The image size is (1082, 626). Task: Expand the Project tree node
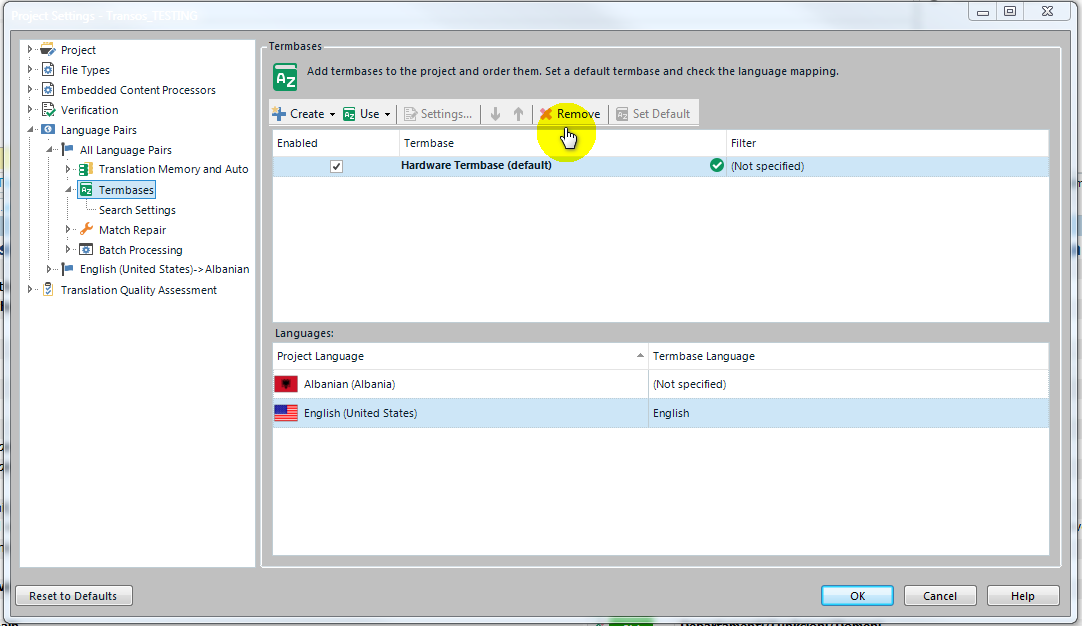(x=31, y=50)
